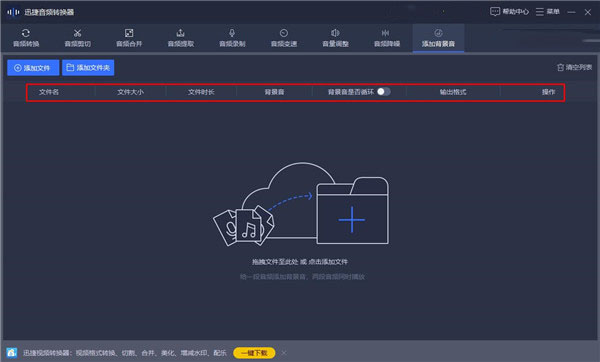This screenshot has height=362, width=600.
Task: Open the 音频合并 audio merge tool
Action: coord(129,38)
